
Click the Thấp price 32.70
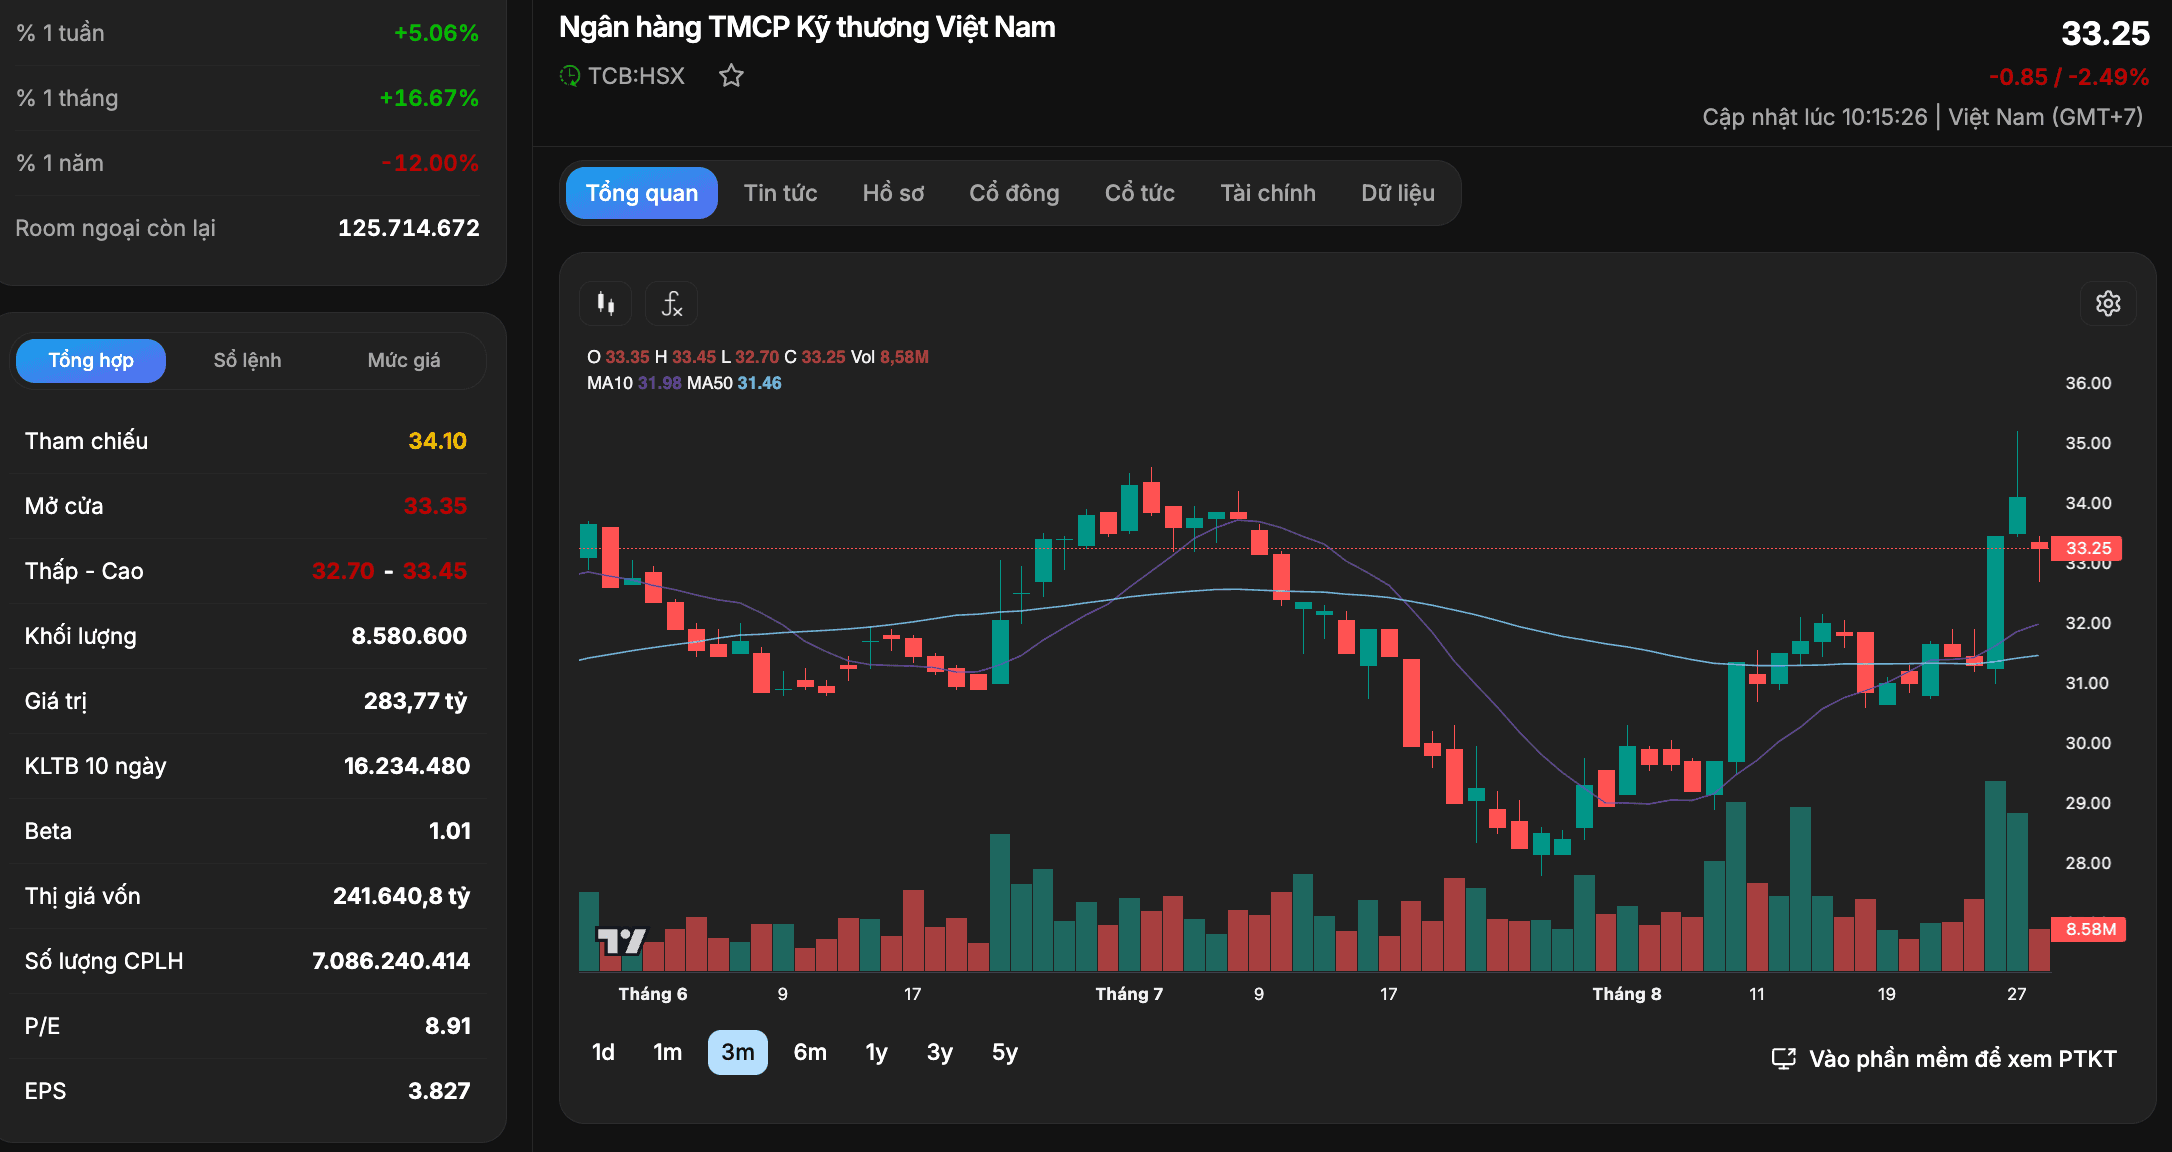tap(343, 571)
